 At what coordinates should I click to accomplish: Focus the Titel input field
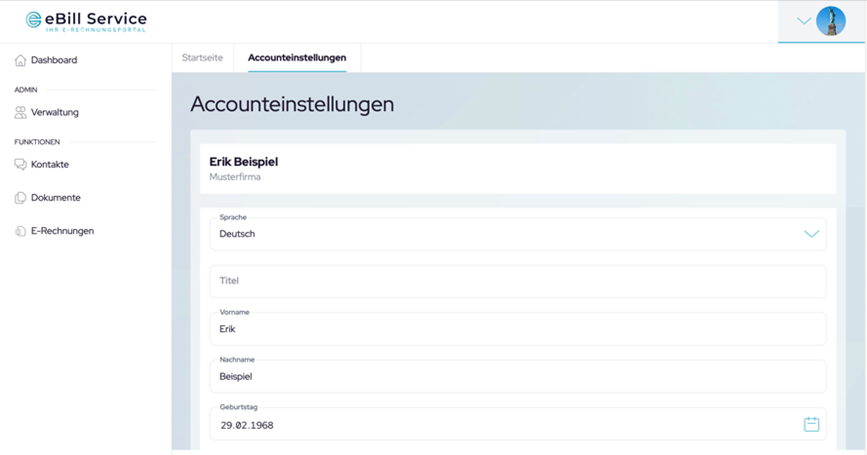point(517,281)
